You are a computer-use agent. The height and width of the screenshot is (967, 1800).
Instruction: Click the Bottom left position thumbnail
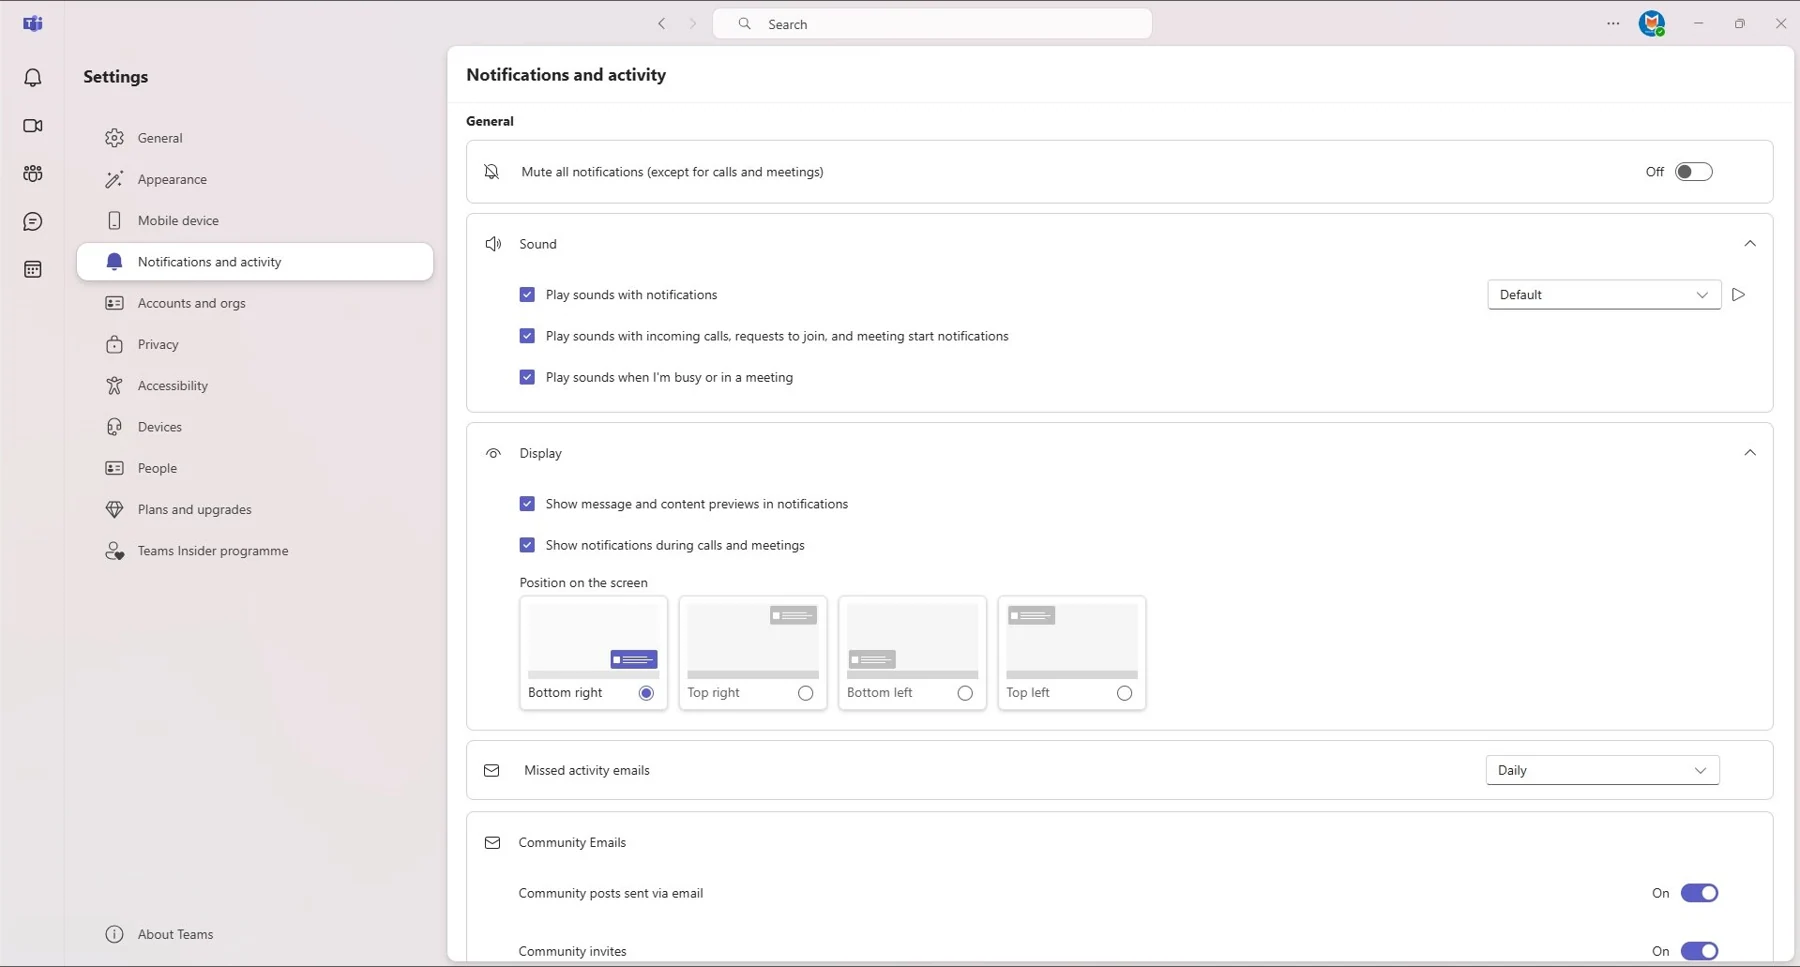[912, 641]
